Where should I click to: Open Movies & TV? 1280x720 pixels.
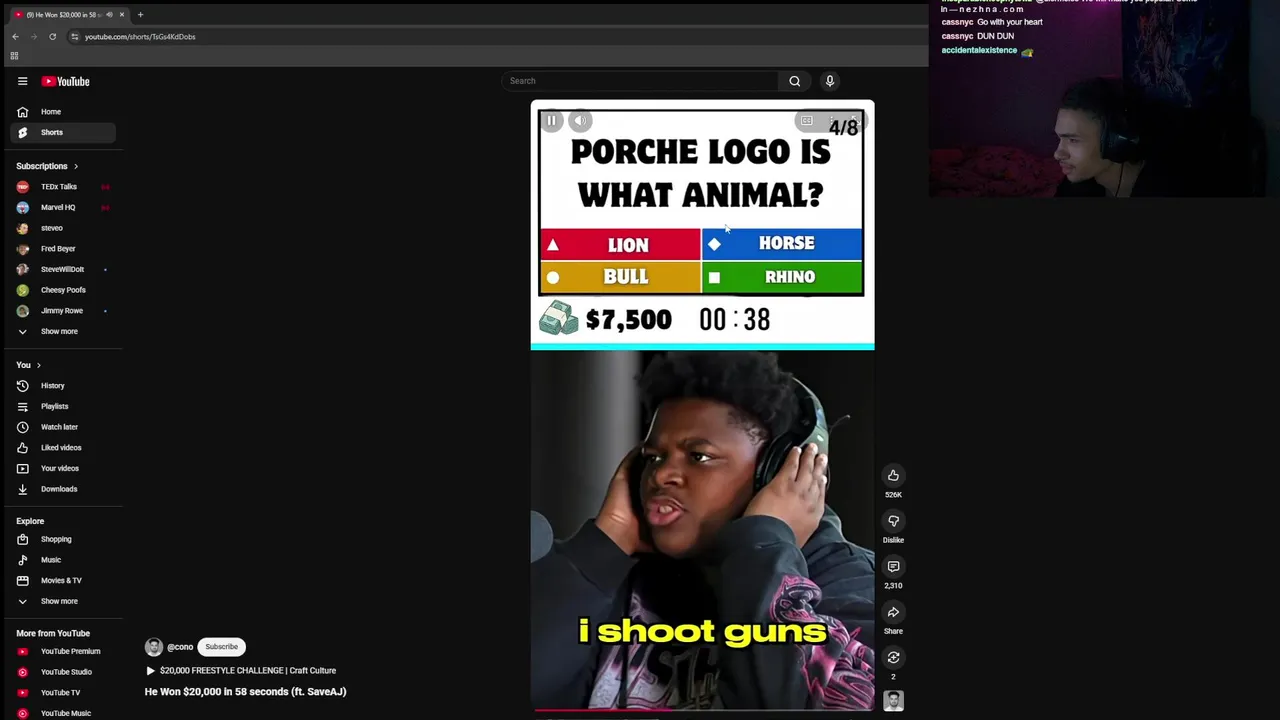point(62,580)
